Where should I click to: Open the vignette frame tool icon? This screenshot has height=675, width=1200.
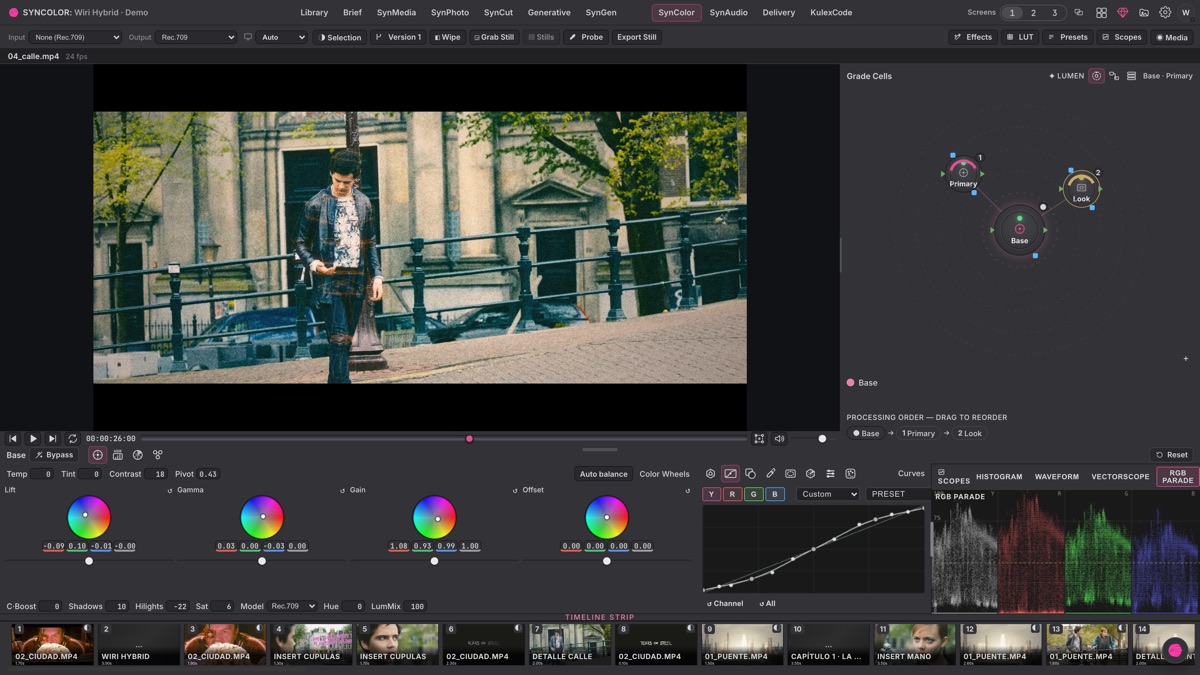(790, 474)
